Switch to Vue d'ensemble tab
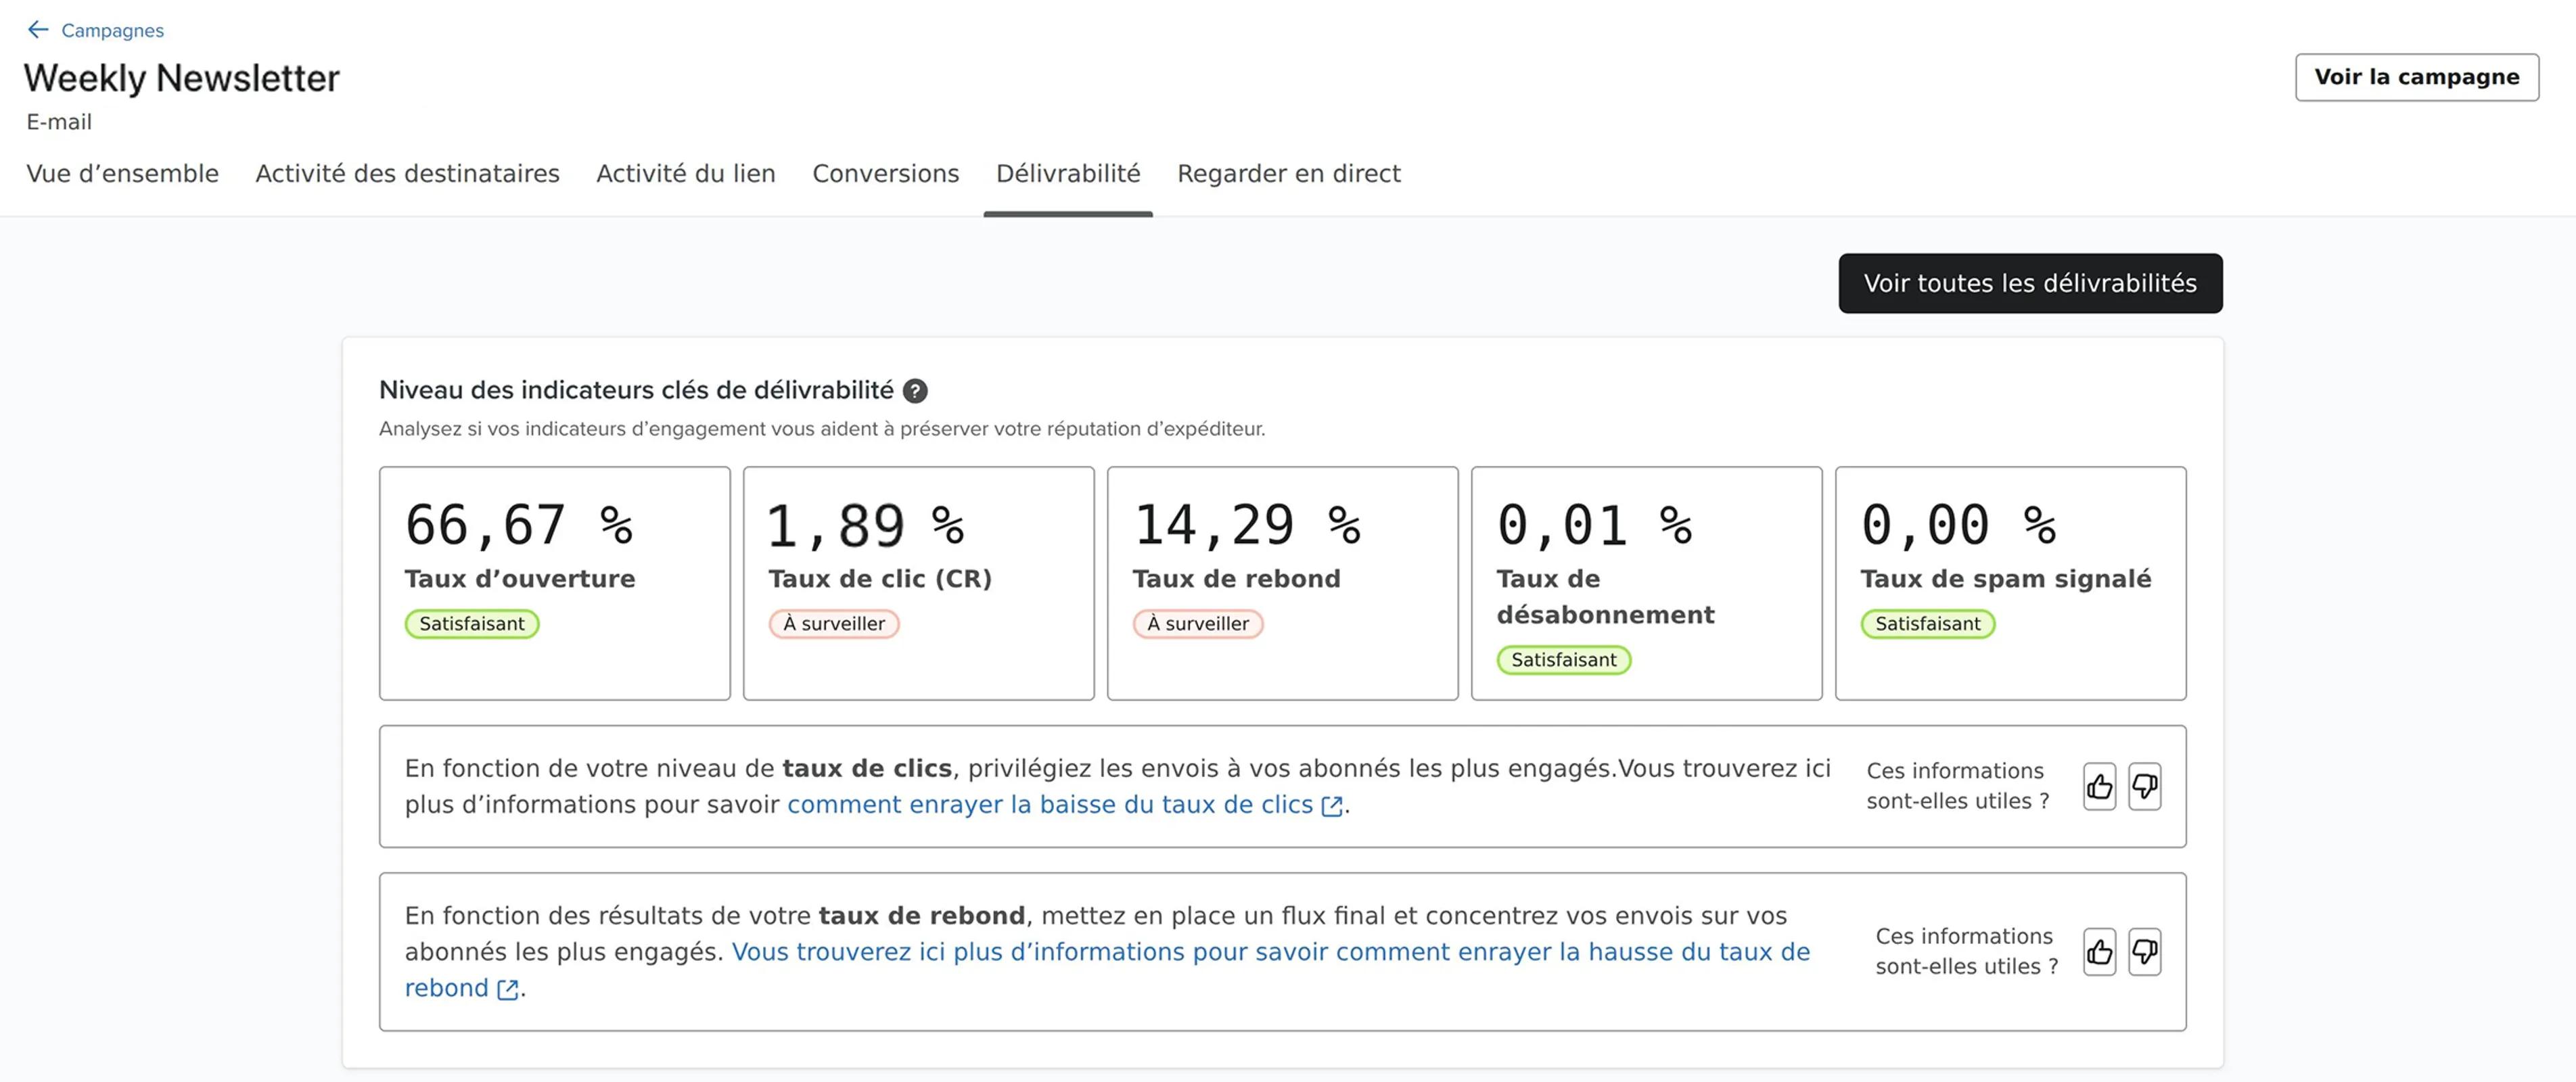The width and height of the screenshot is (2576, 1082). [122, 174]
